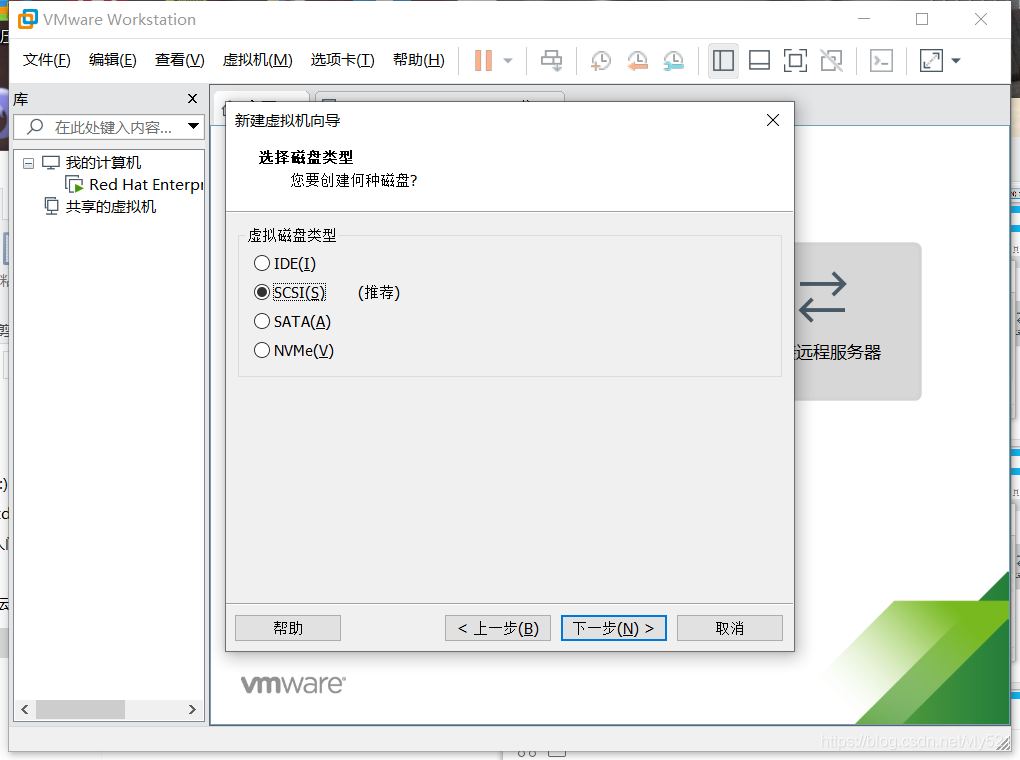Open the pause button dropdown arrow

coord(508,61)
